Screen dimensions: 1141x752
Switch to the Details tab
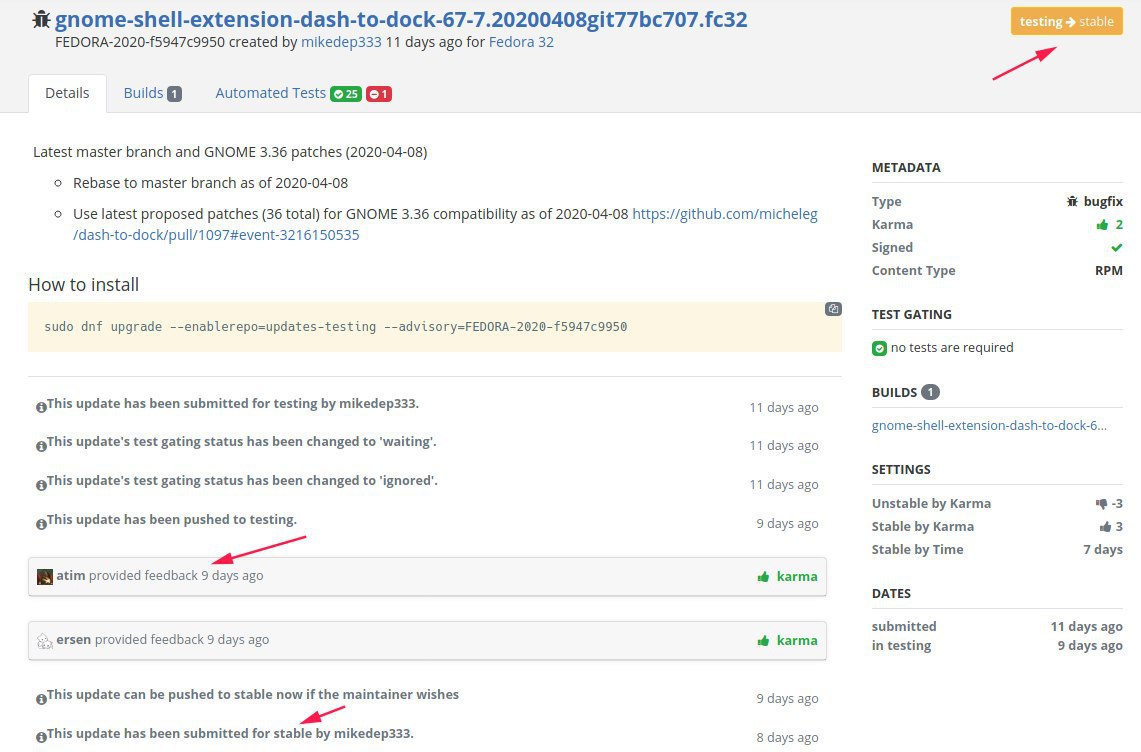[67, 93]
